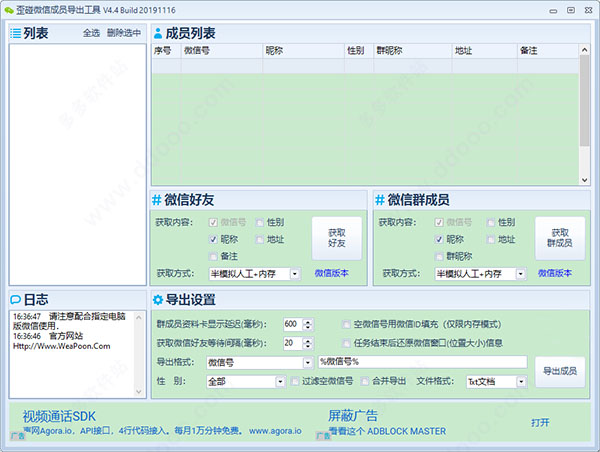Click the %微信号% export format text field
Viewport: 600px width, 452px height.
(422, 362)
